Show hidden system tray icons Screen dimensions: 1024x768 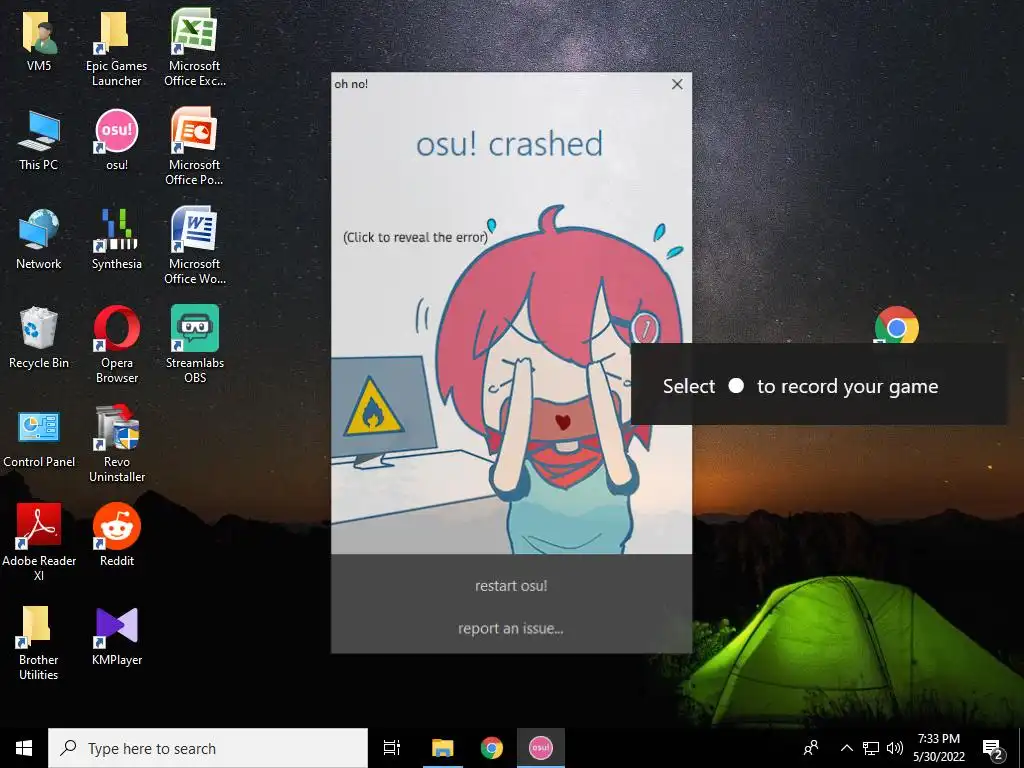[x=846, y=748]
